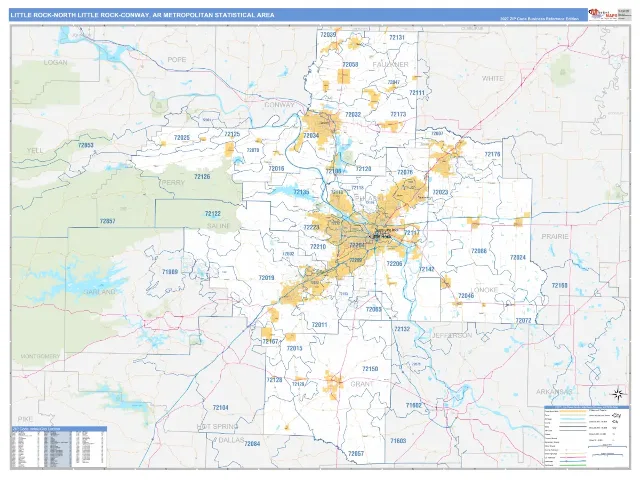
Task: Click ZIP code 72120 label
Action: pyautogui.click(x=363, y=169)
